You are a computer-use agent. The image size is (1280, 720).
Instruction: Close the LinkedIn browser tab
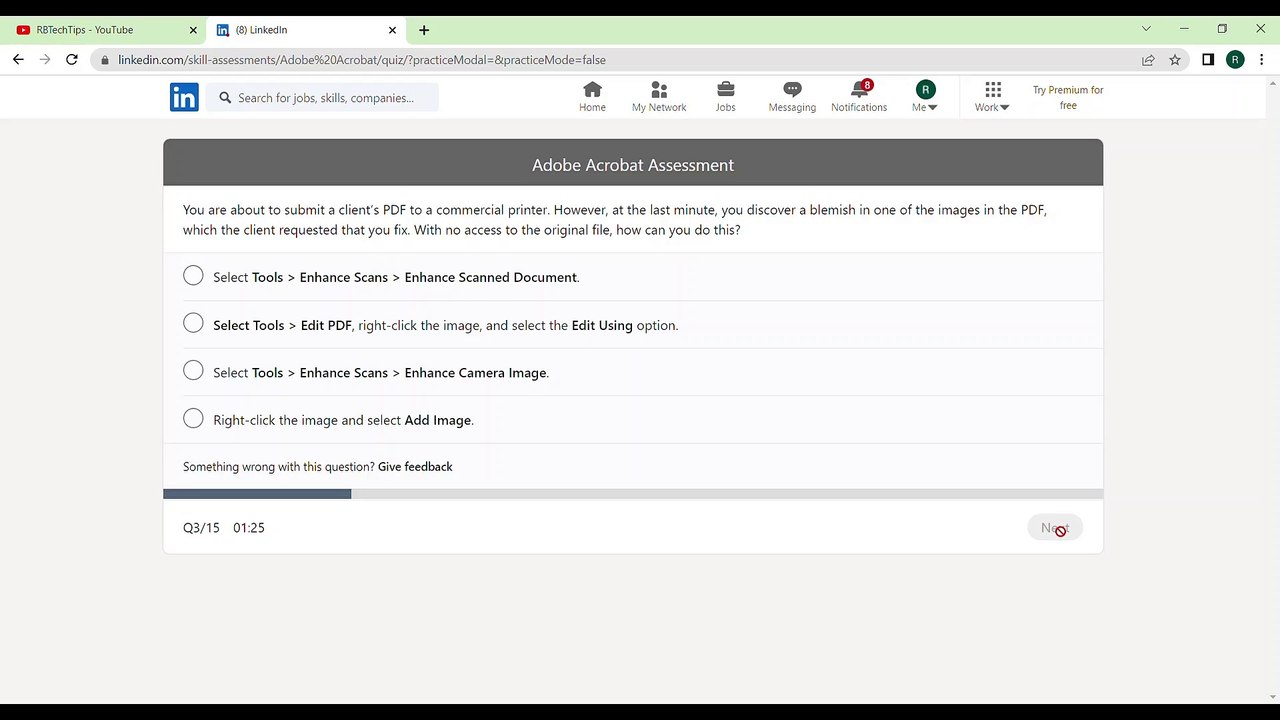coord(393,30)
